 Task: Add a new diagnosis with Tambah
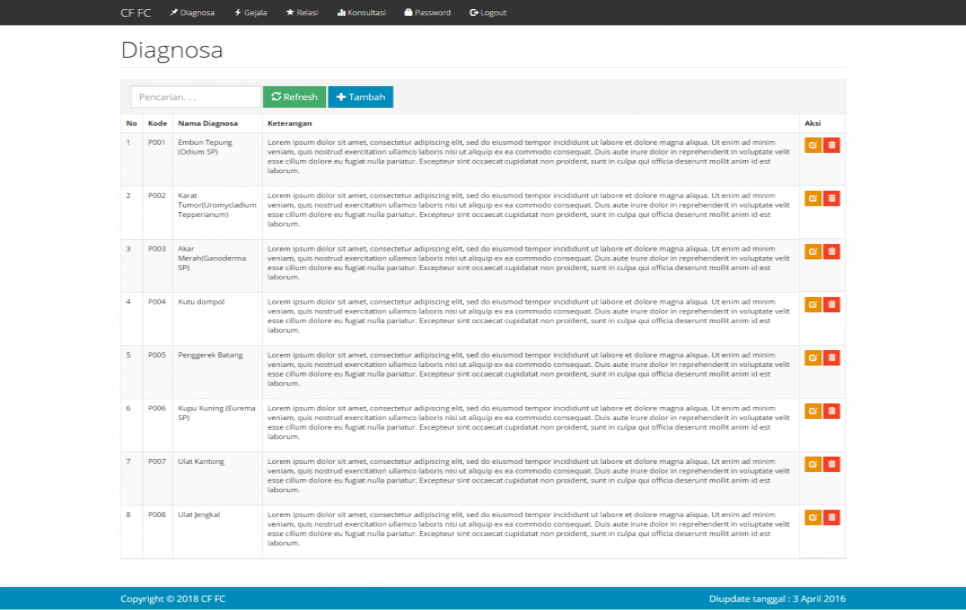pyautogui.click(x=360, y=96)
